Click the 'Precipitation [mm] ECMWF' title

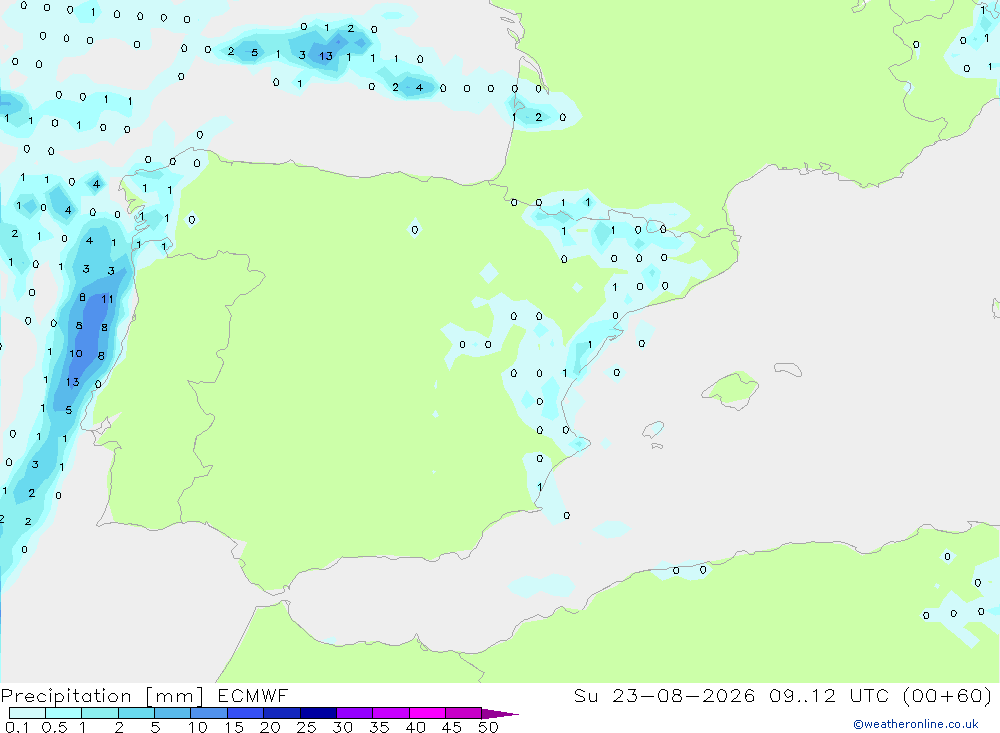pyautogui.click(x=144, y=695)
